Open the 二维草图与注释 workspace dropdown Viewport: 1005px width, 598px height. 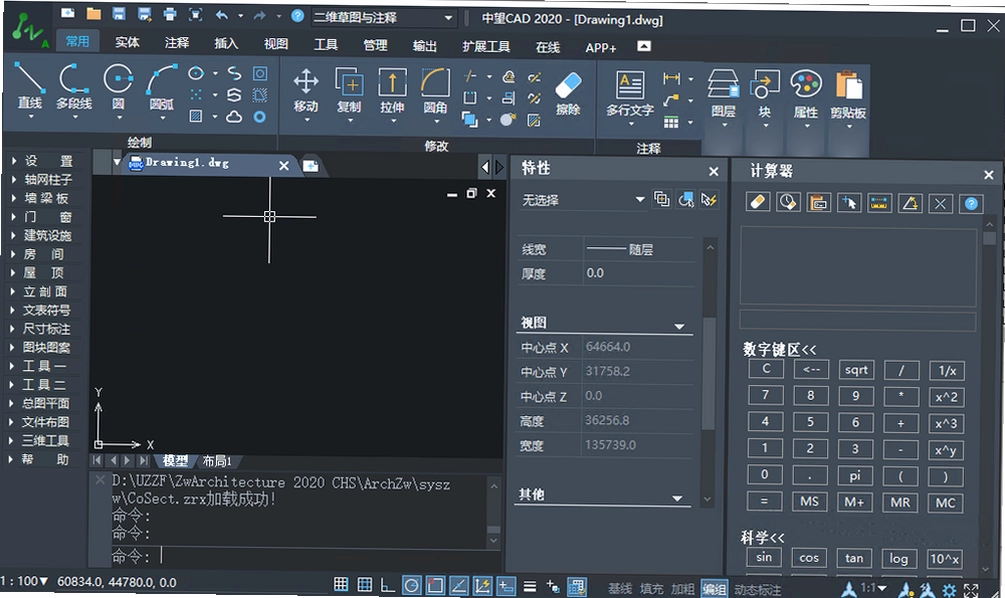384,17
